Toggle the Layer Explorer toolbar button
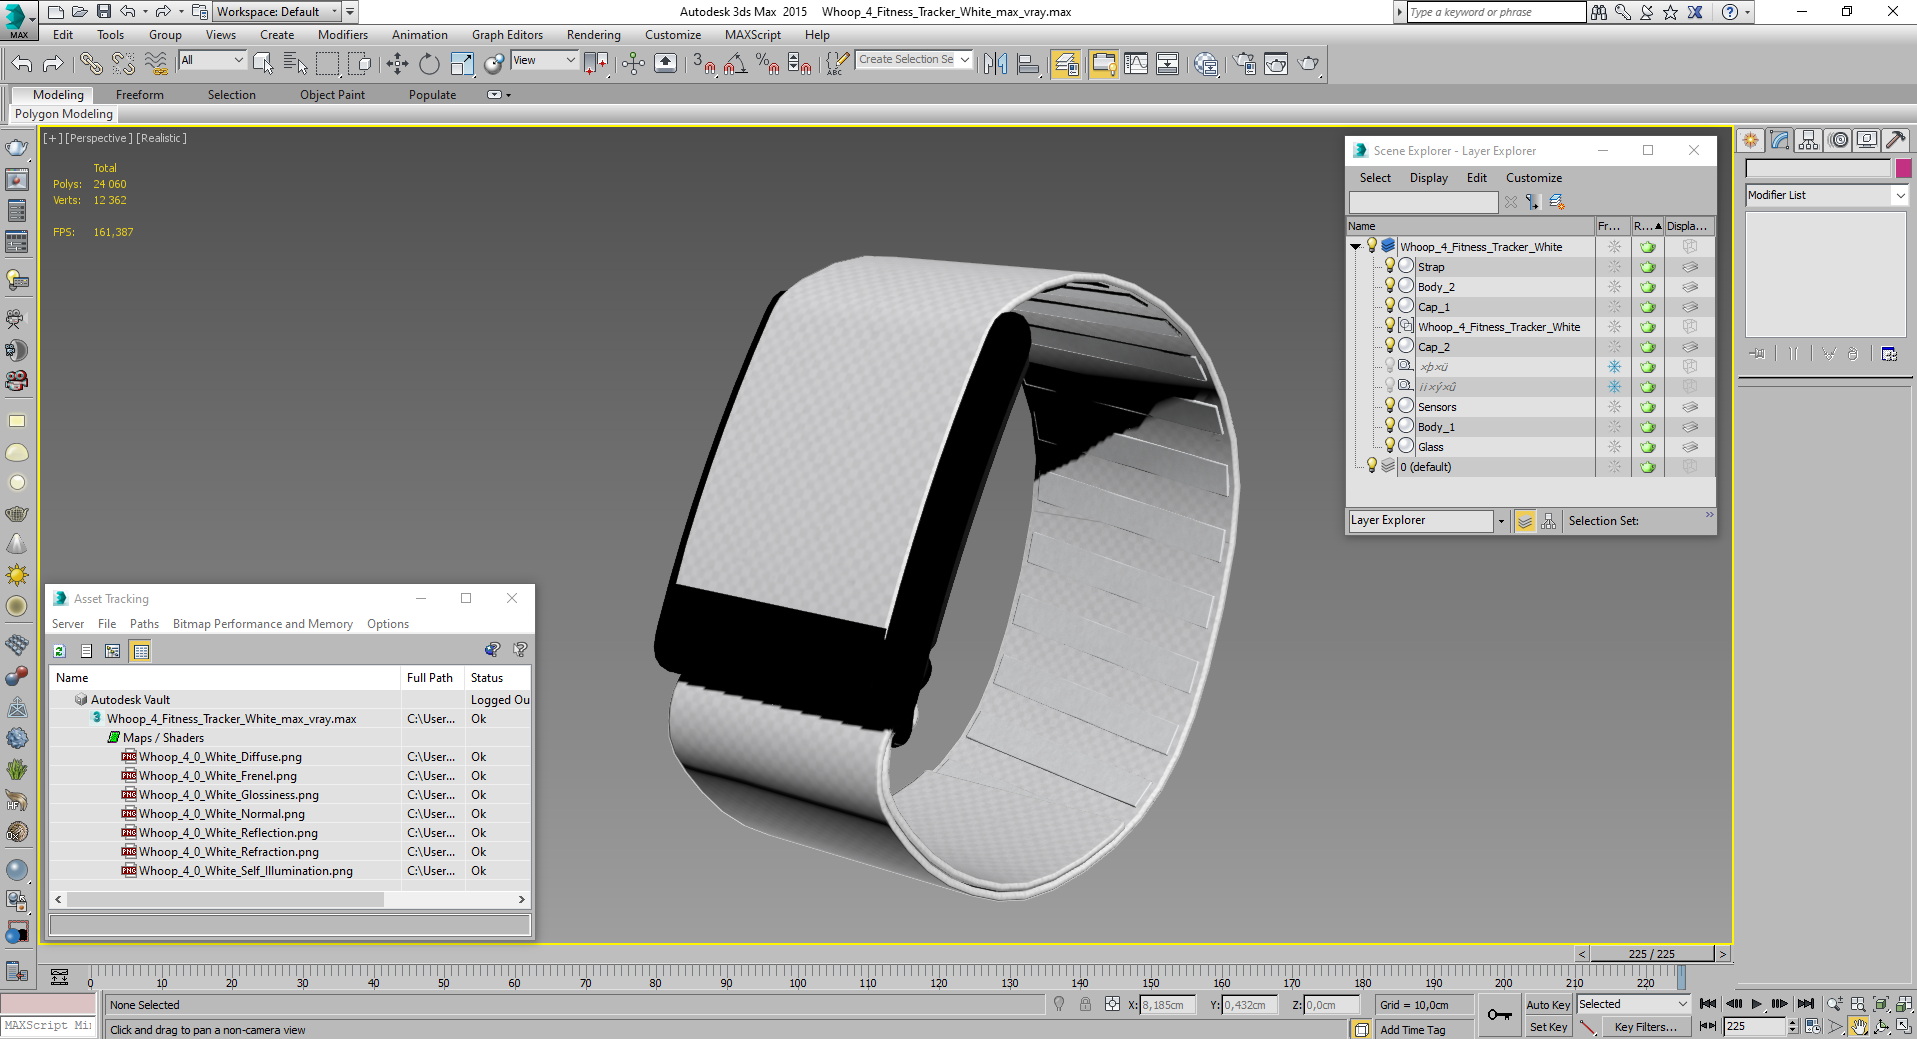This screenshot has width=1917, height=1039. [x=1066, y=64]
